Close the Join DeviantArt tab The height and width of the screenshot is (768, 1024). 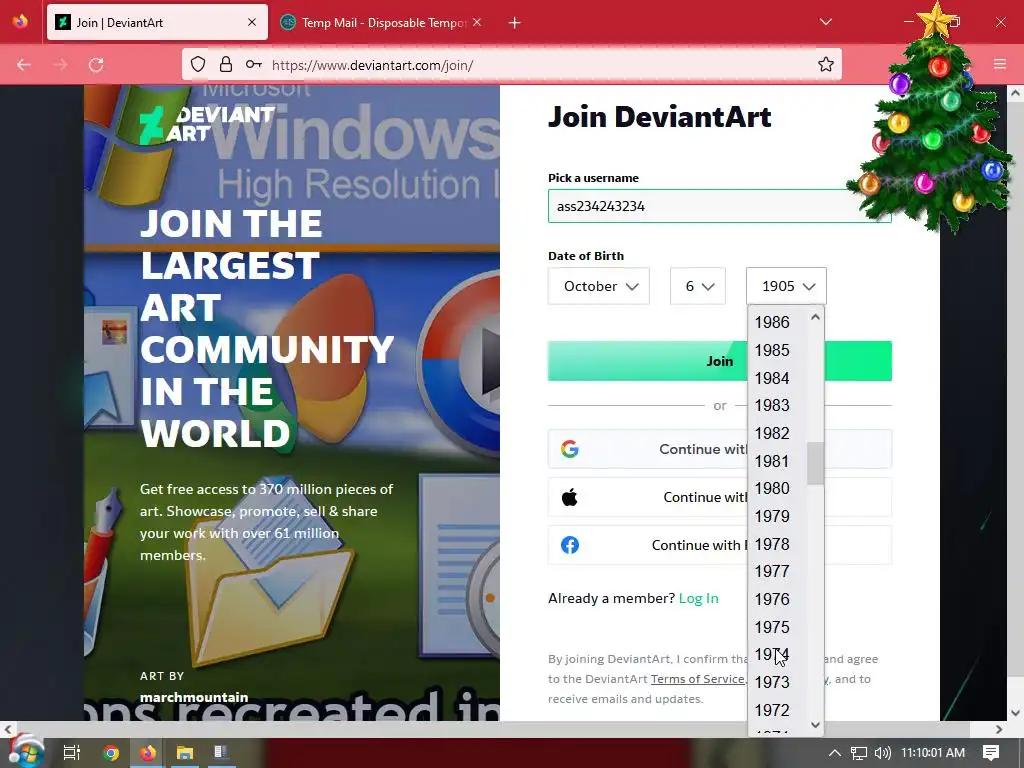(x=252, y=22)
